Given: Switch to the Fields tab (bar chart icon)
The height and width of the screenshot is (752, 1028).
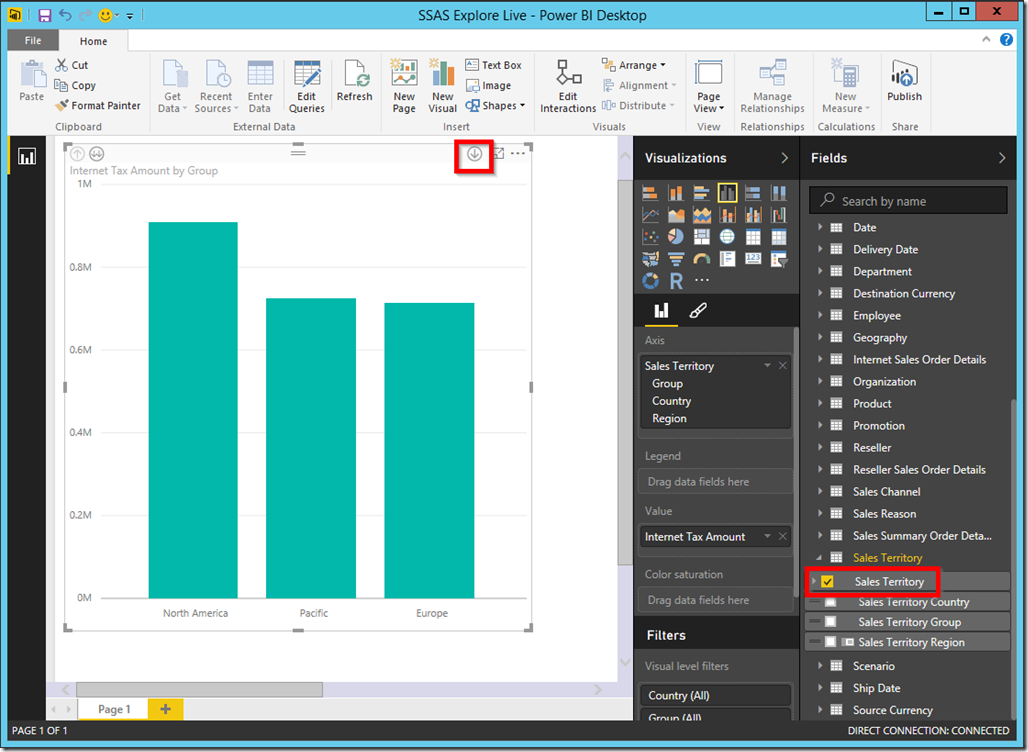Looking at the screenshot, I should [x=662, y=310].
